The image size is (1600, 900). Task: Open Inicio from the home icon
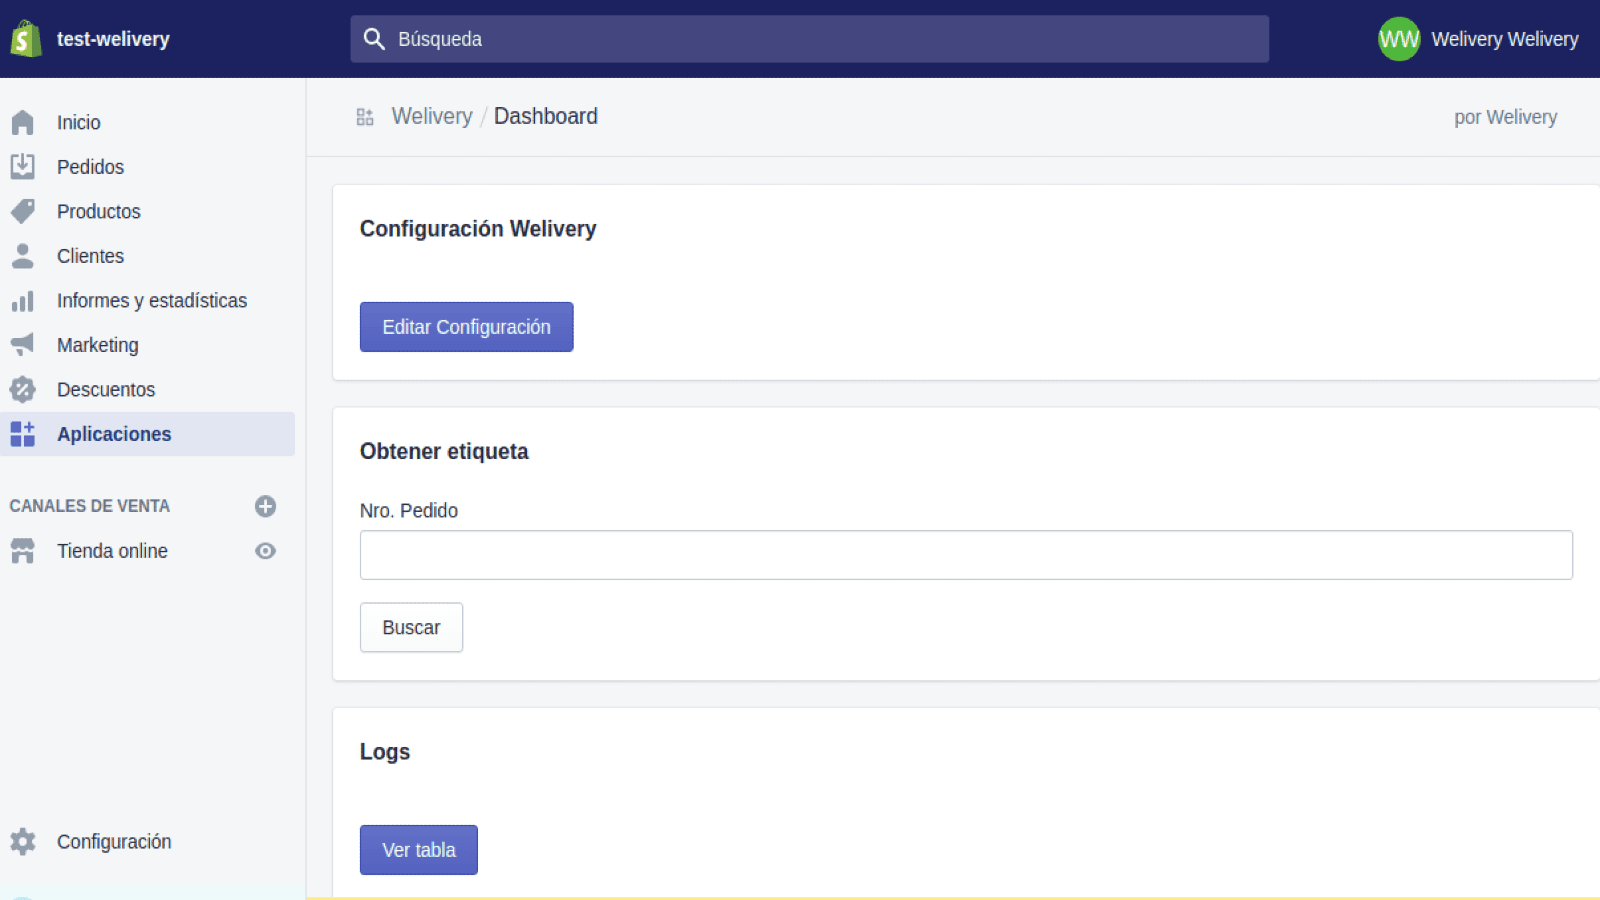coord(22,122)
